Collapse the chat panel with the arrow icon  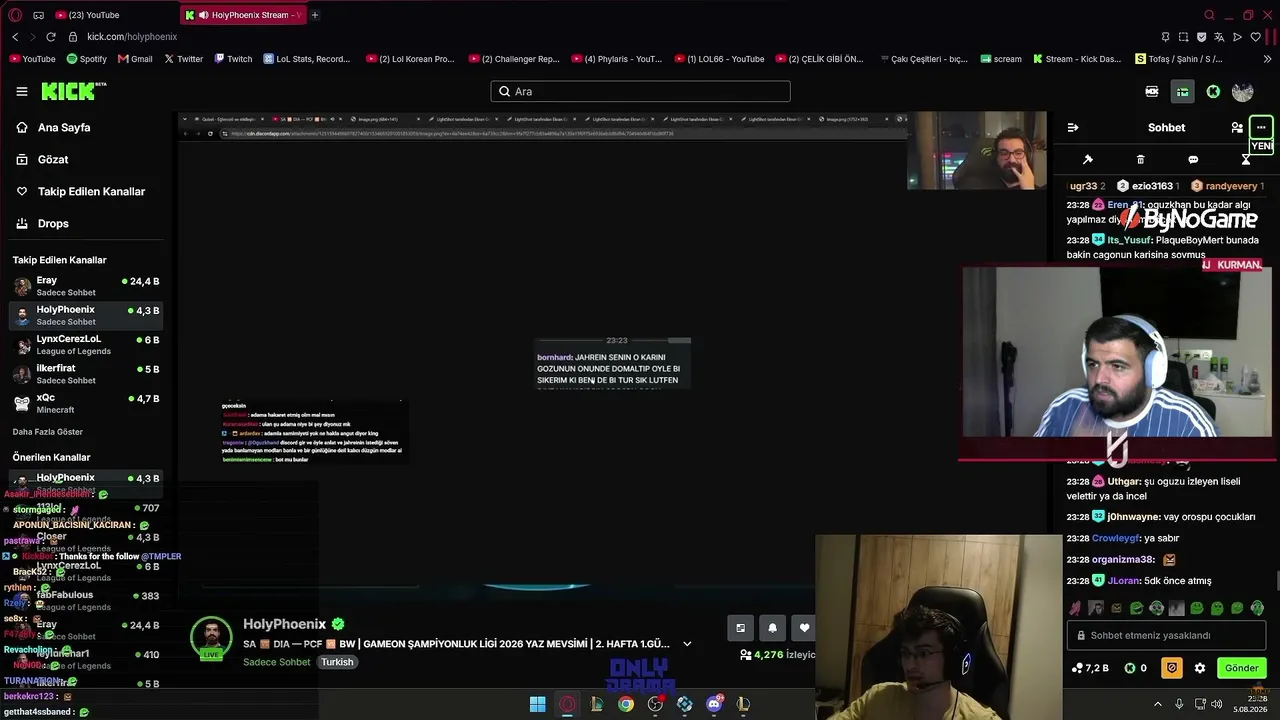click(x=1073, y=128)
